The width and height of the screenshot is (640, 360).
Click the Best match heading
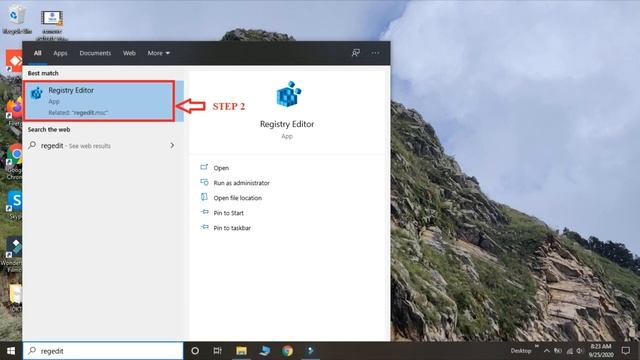(x=43, y=73)
